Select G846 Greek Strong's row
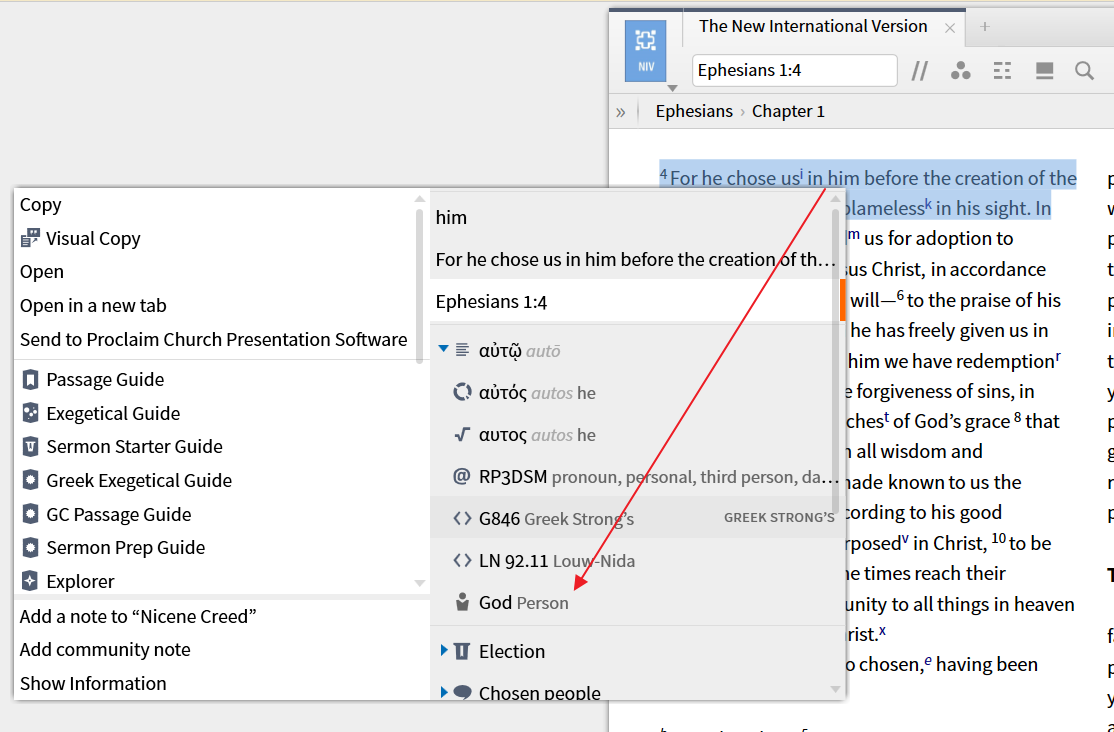1114x732 pixels. point(635,518)
